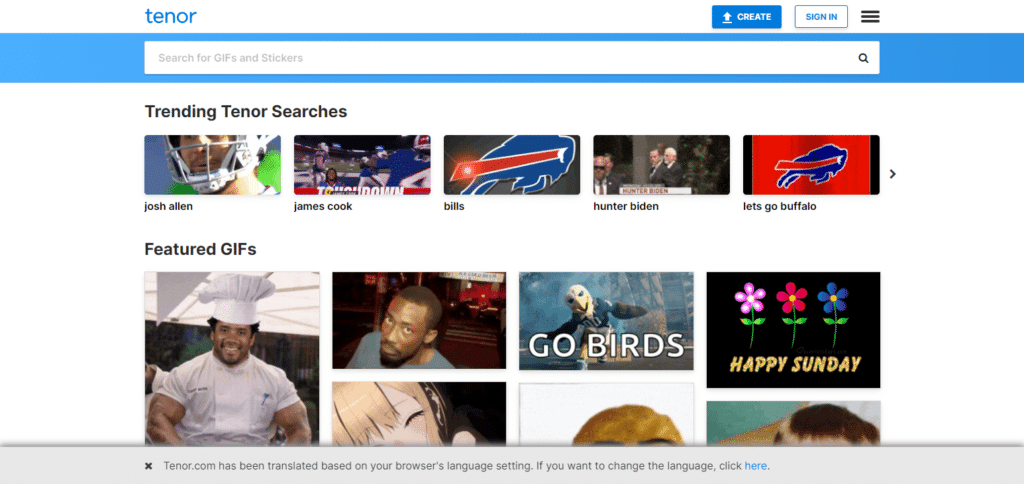
Task: Open the bills trending thumbnail
Action: pyautogui.click(x=511, y=165)
